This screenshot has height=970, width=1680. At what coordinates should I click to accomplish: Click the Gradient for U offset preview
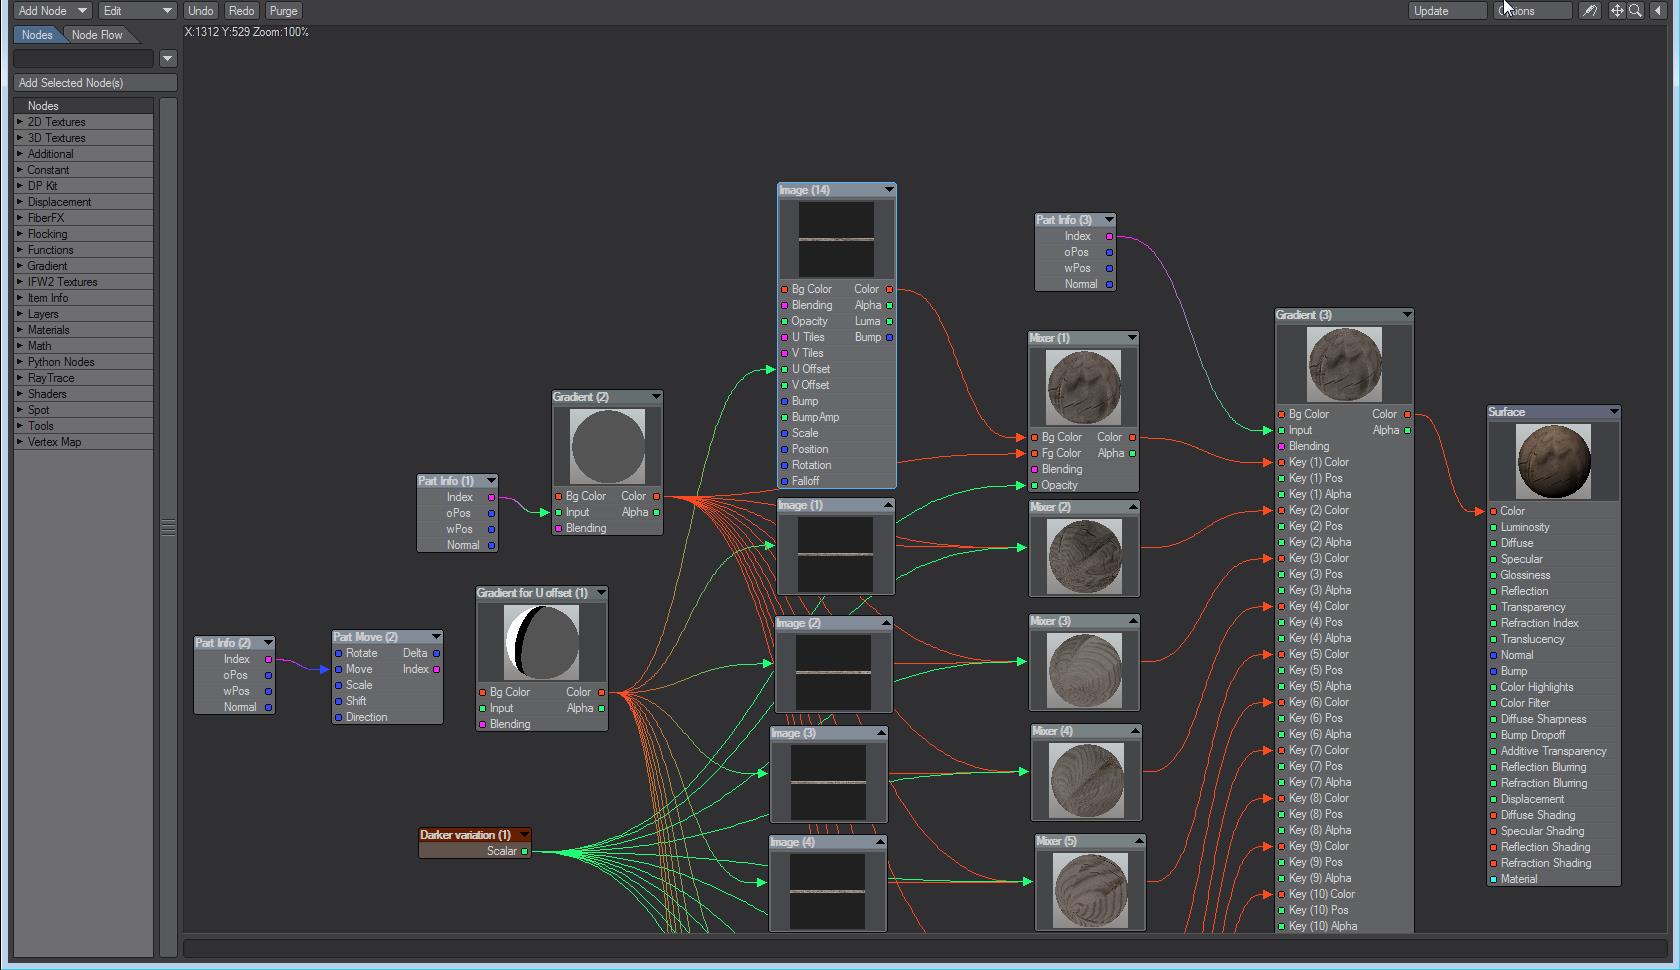(x=541, y=642)
